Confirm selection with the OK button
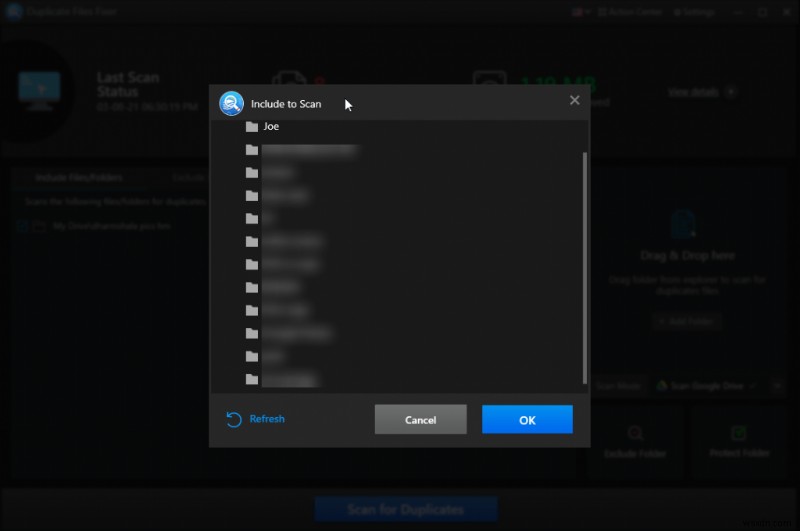Image resolution: width=800 pixels, height=531 pixels. [527, 419]
